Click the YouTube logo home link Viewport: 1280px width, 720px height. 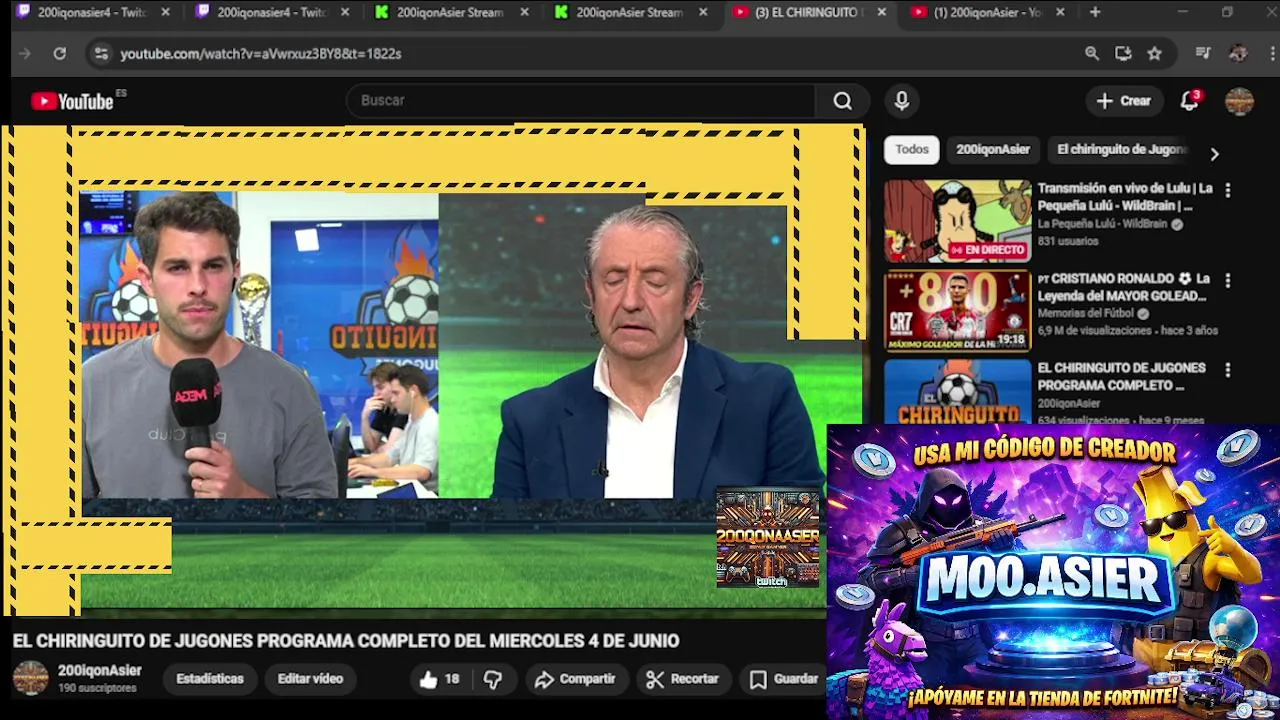point(72,101)
